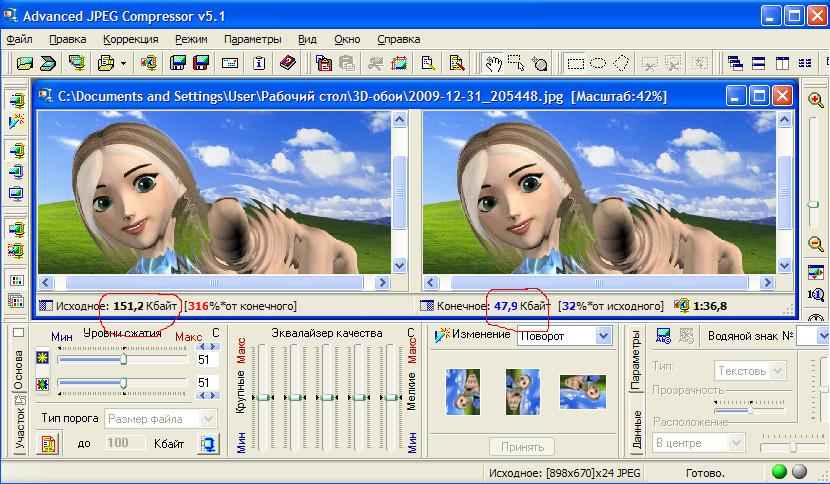
Task: Switch to the Участок vertical tab
Action: [20, 425]
